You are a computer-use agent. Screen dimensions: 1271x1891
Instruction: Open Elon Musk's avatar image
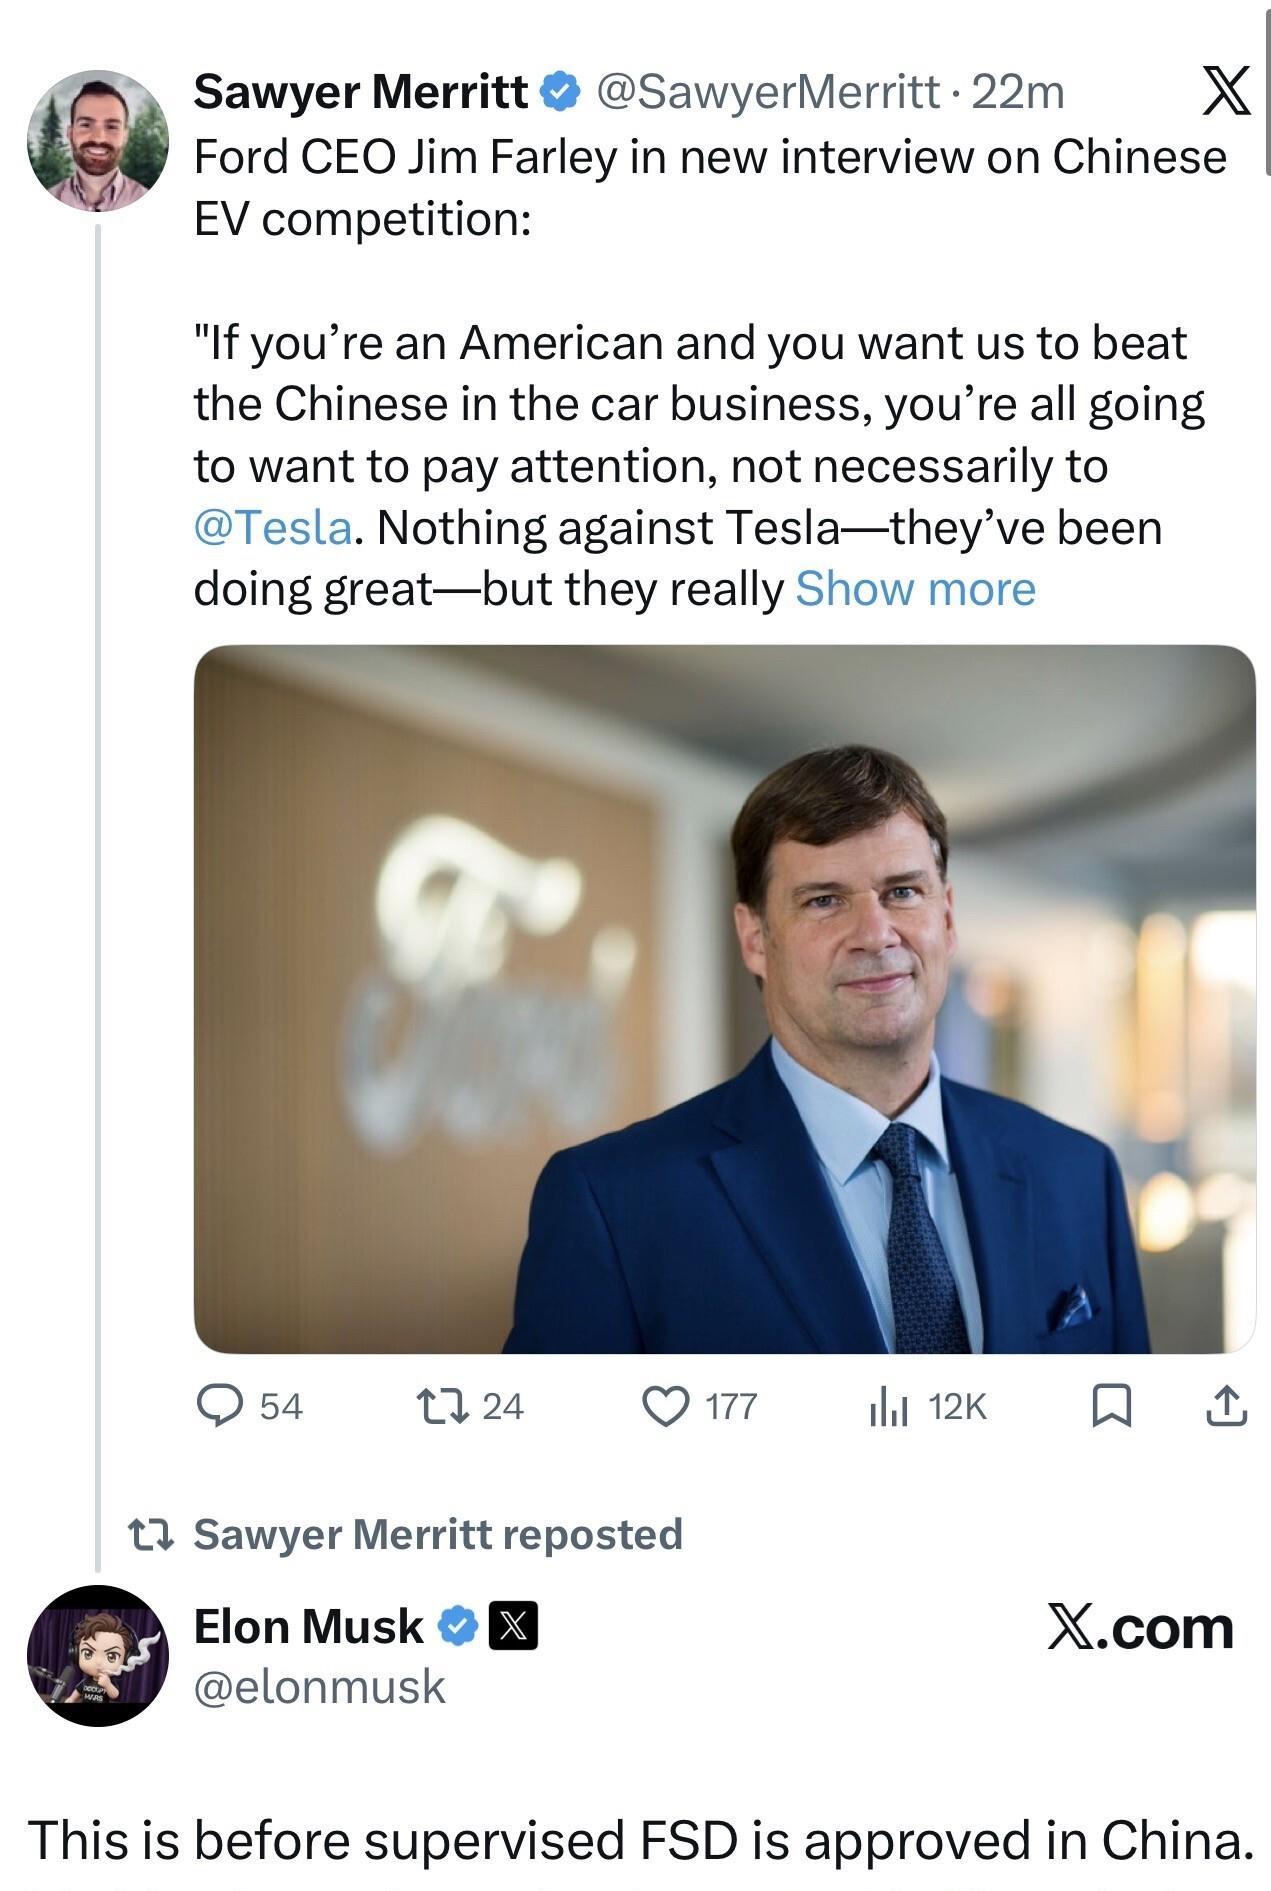(x=98, y=1655)
